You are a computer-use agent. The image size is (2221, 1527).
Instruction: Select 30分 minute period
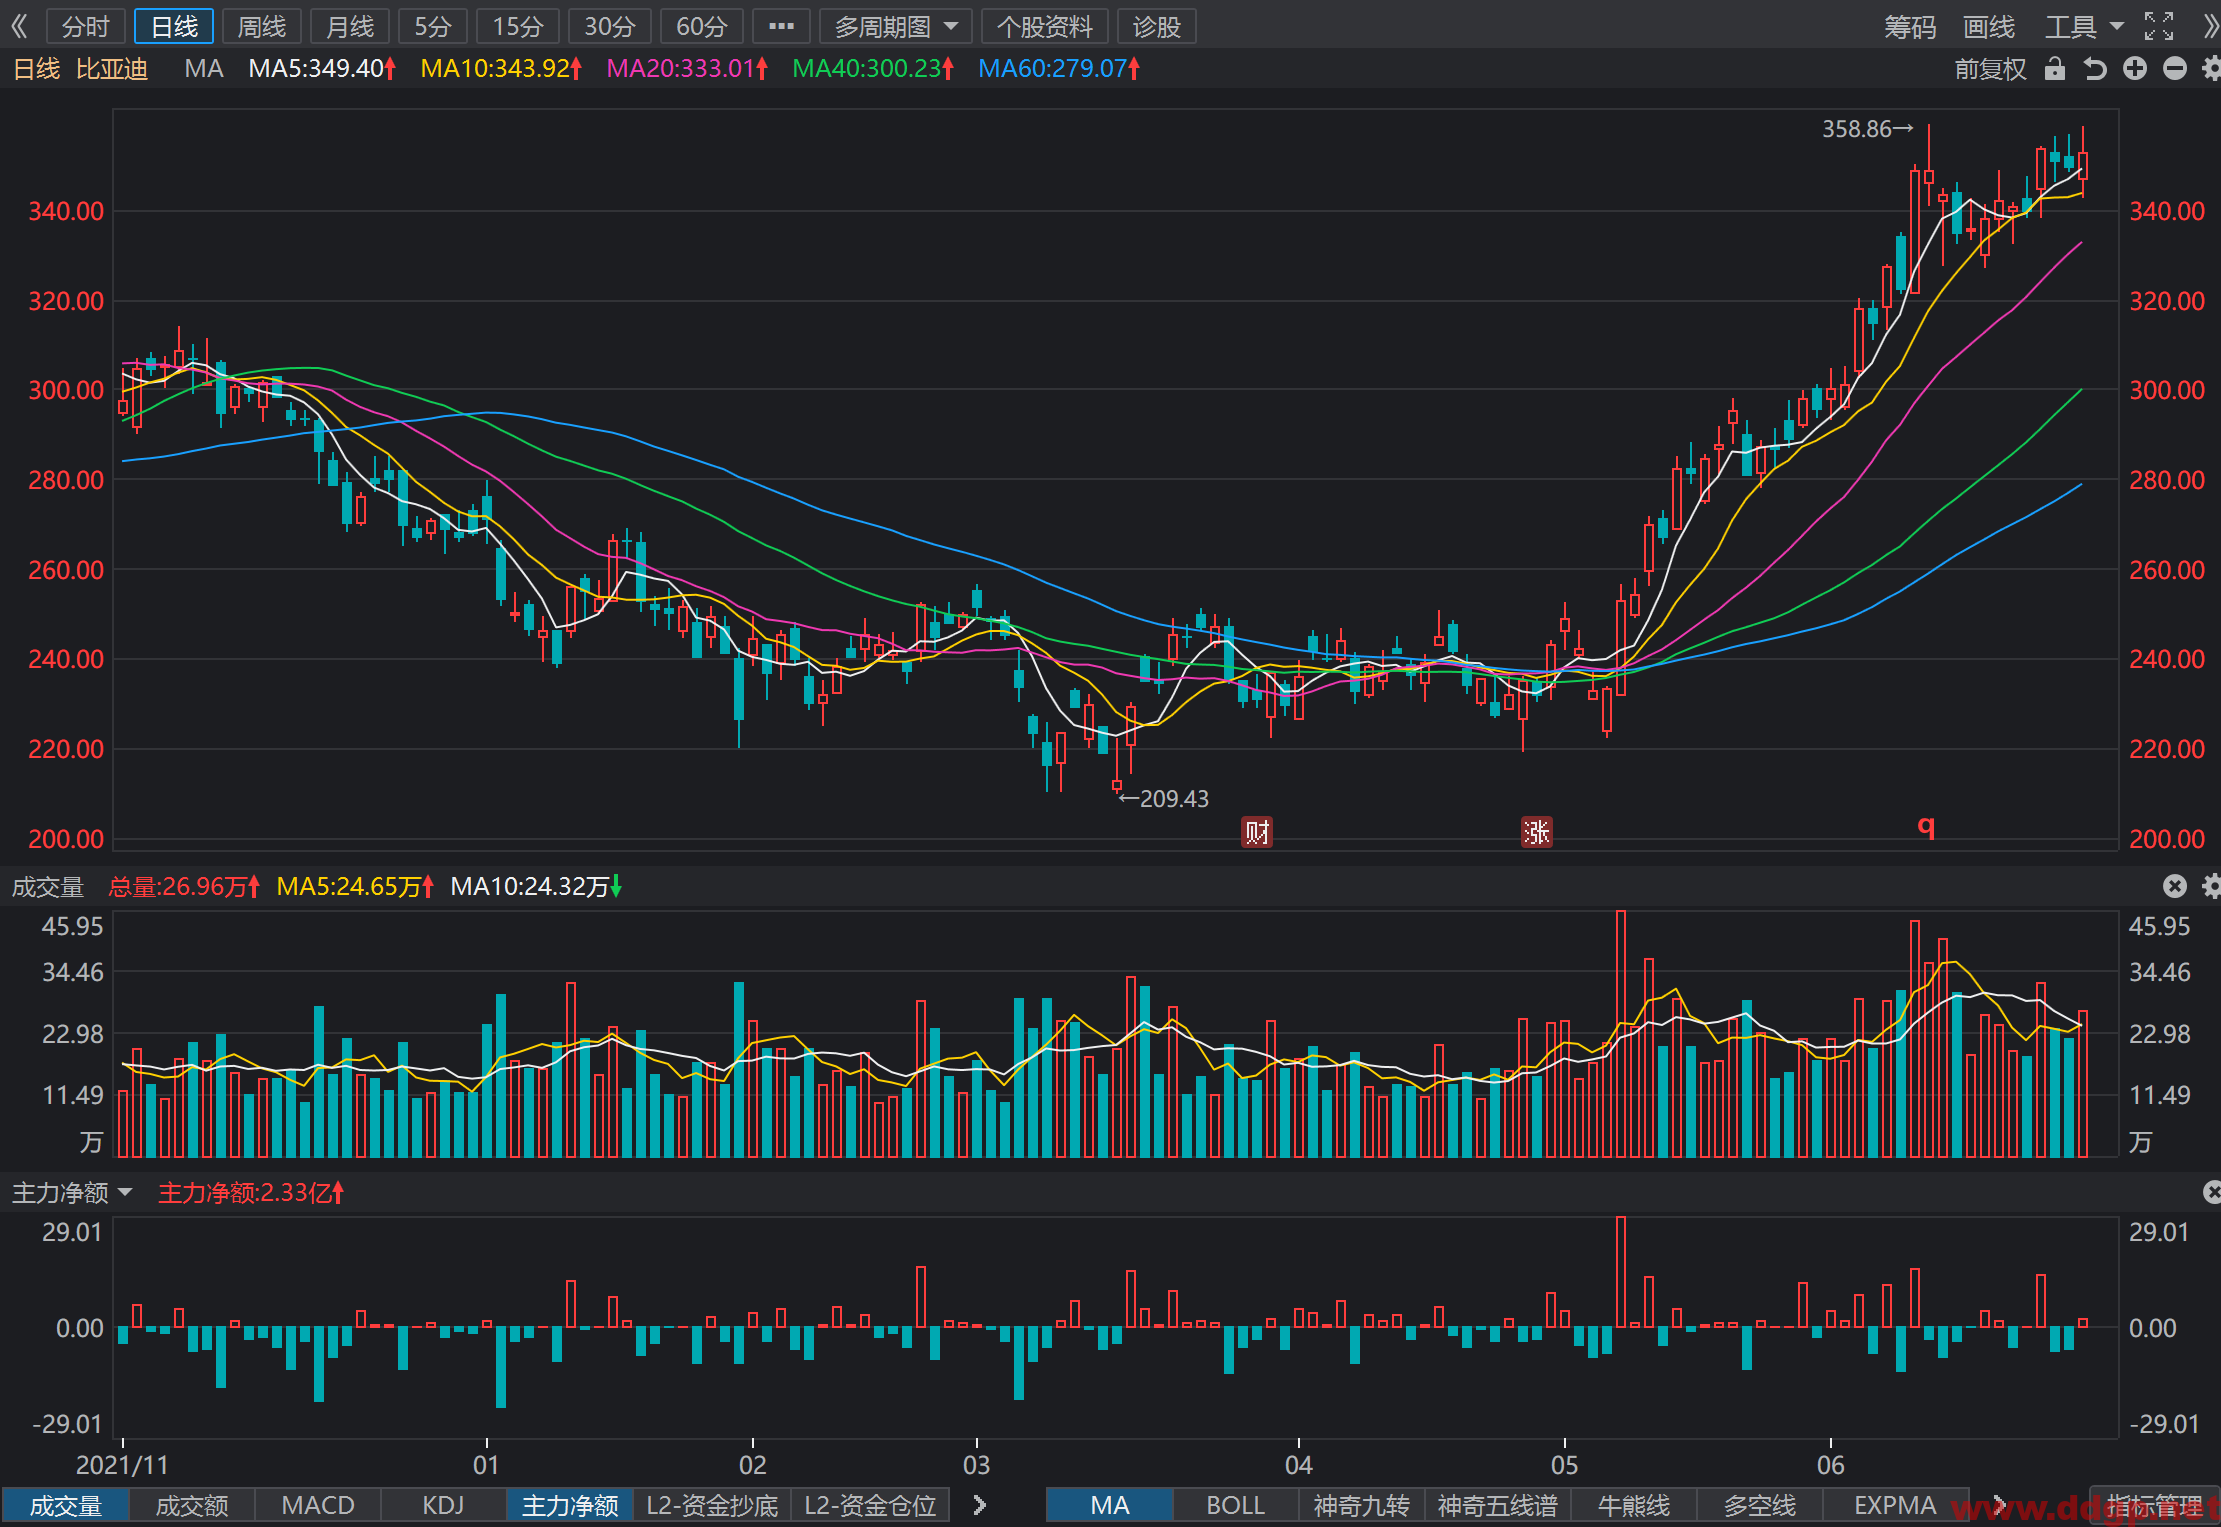click(610, 26)
